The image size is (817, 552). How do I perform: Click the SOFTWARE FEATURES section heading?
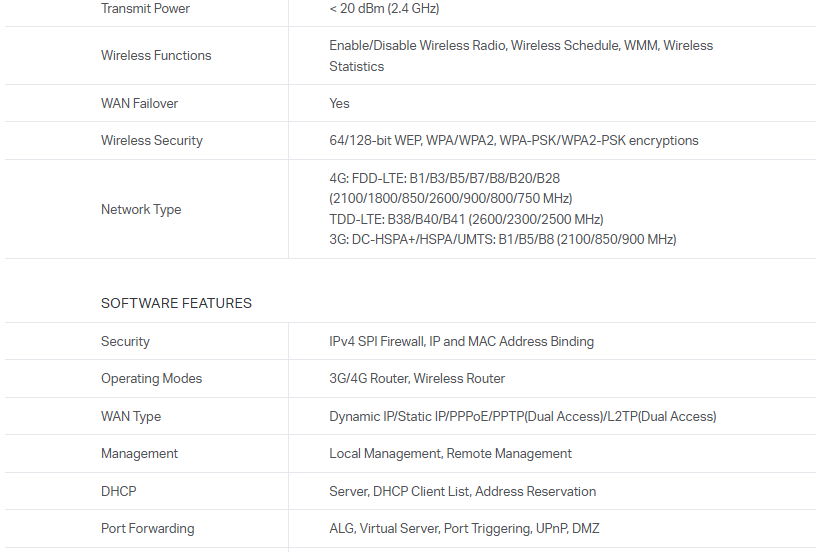coord(176,303)
